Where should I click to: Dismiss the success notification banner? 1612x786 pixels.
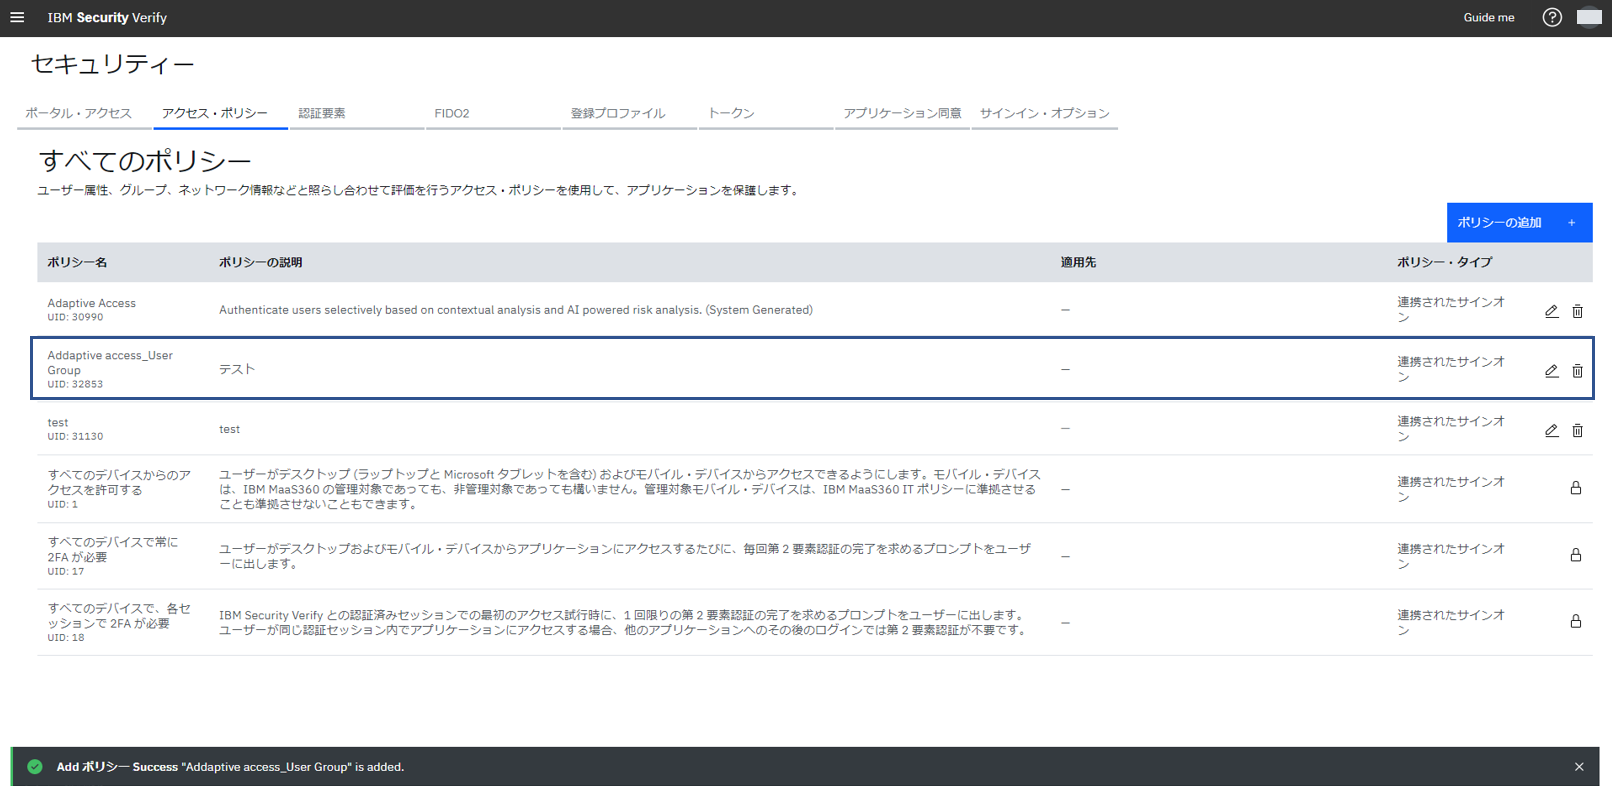coord(1579,767)
